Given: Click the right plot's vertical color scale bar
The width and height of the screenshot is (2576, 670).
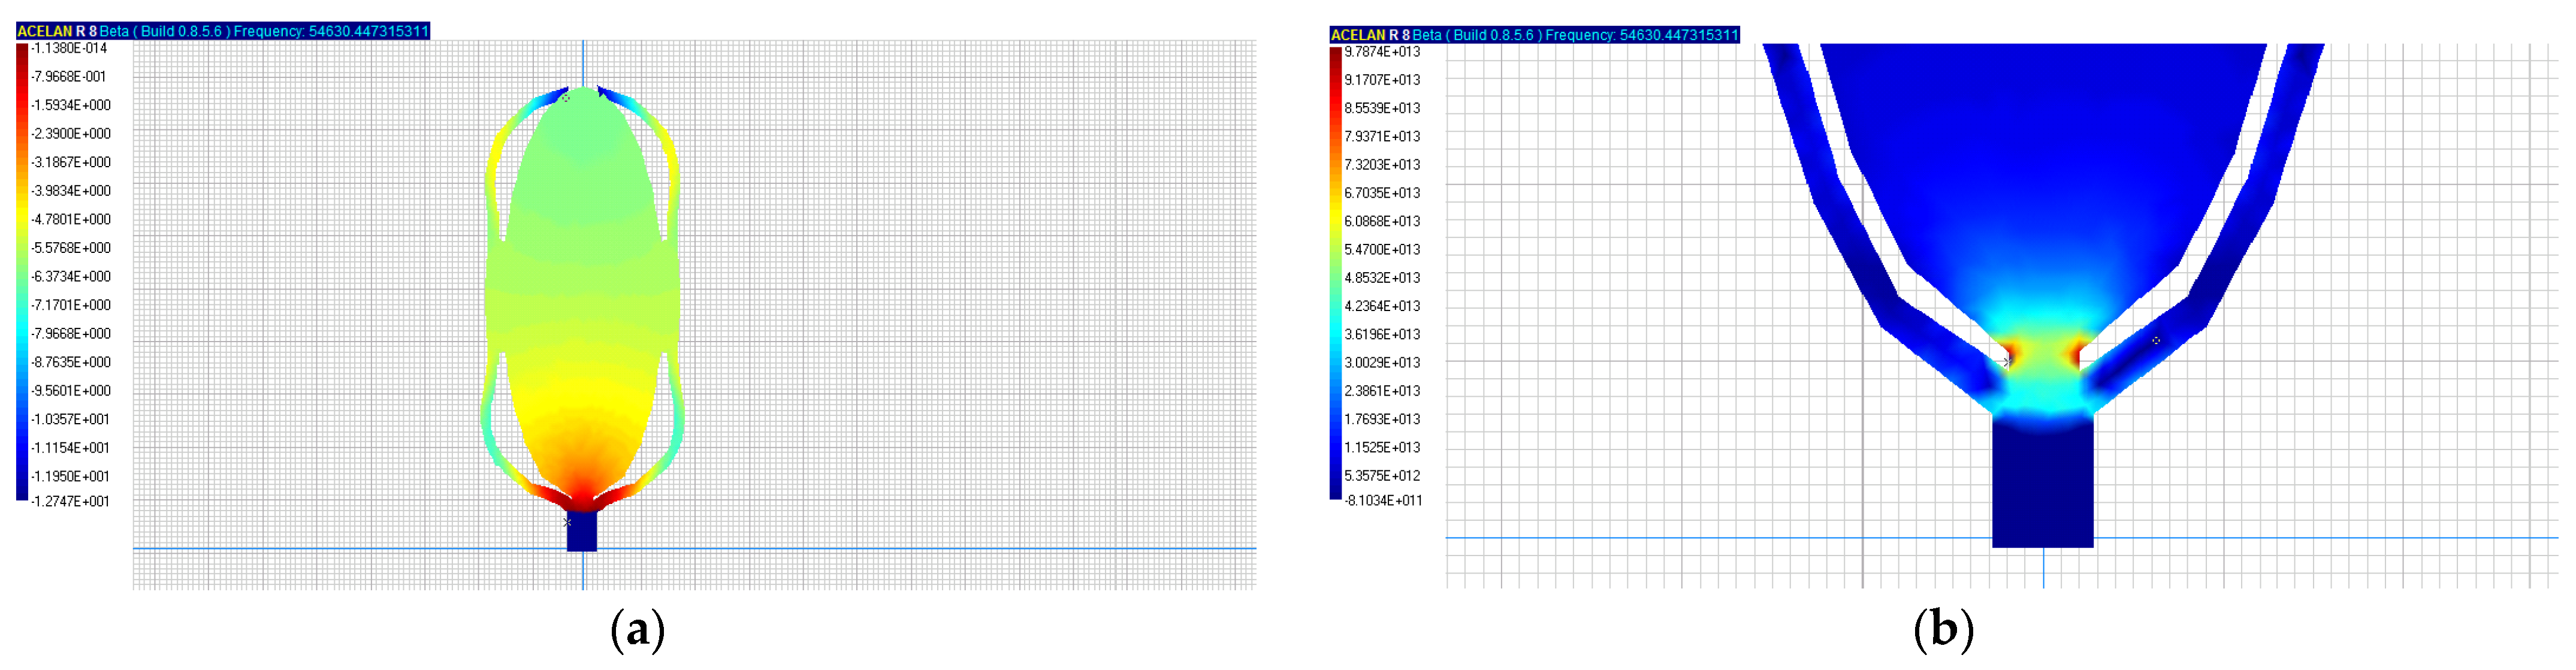Looking at the screenshot, I should 1335,273.
